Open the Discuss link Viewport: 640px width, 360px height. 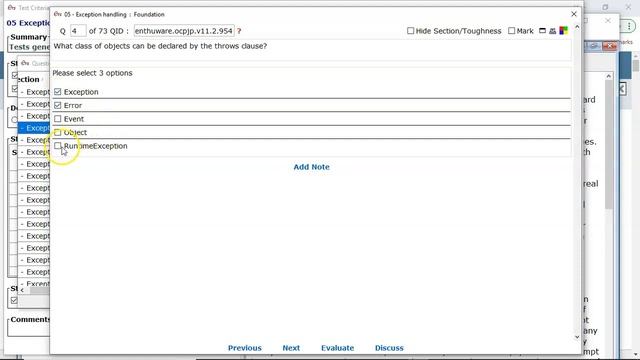tap(389, 348)
